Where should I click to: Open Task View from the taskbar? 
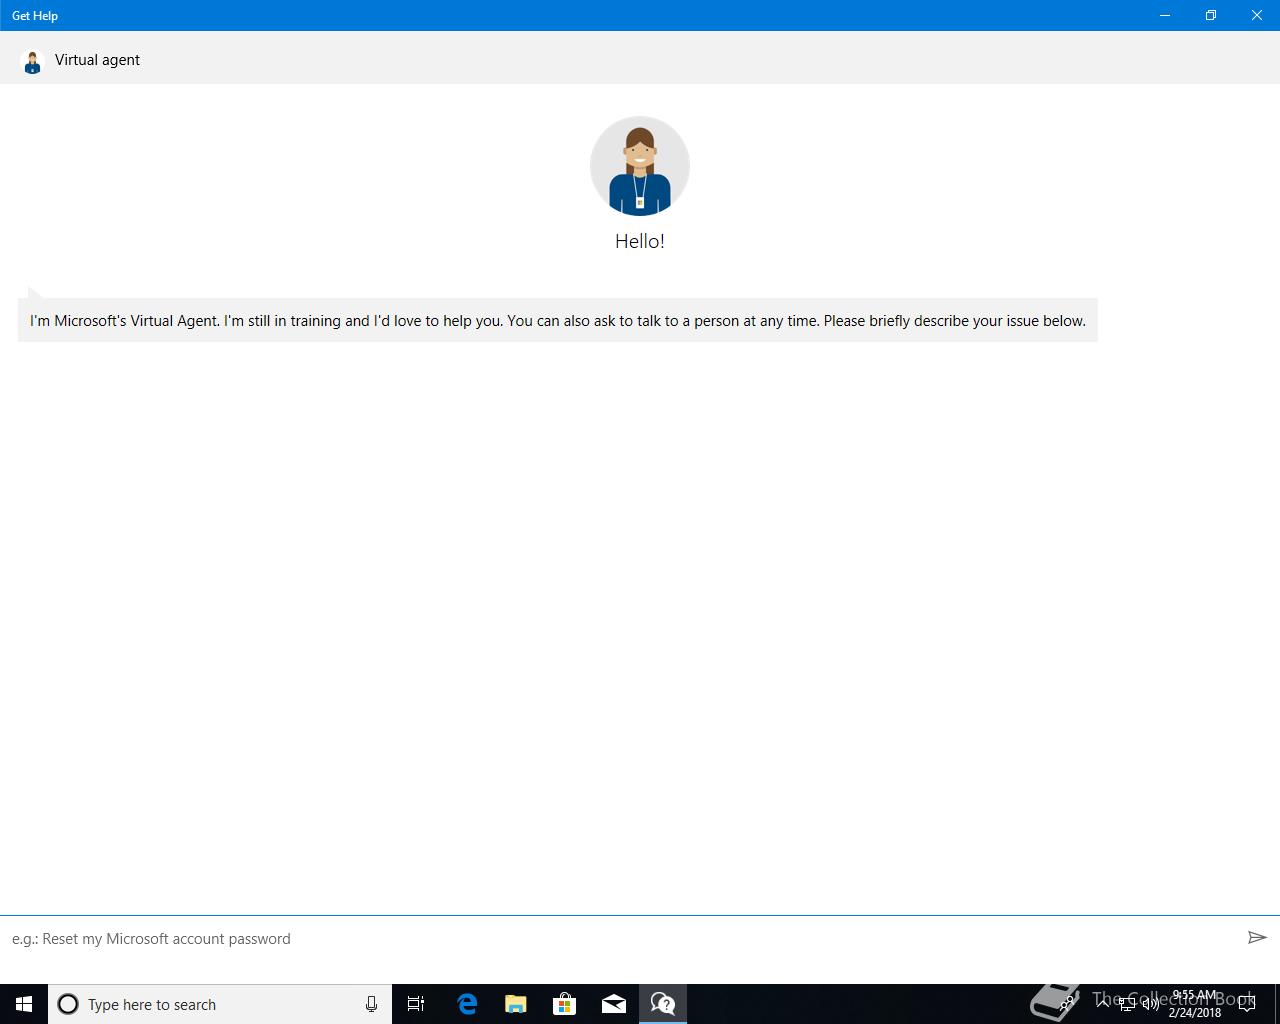[x=416, y=1004]
